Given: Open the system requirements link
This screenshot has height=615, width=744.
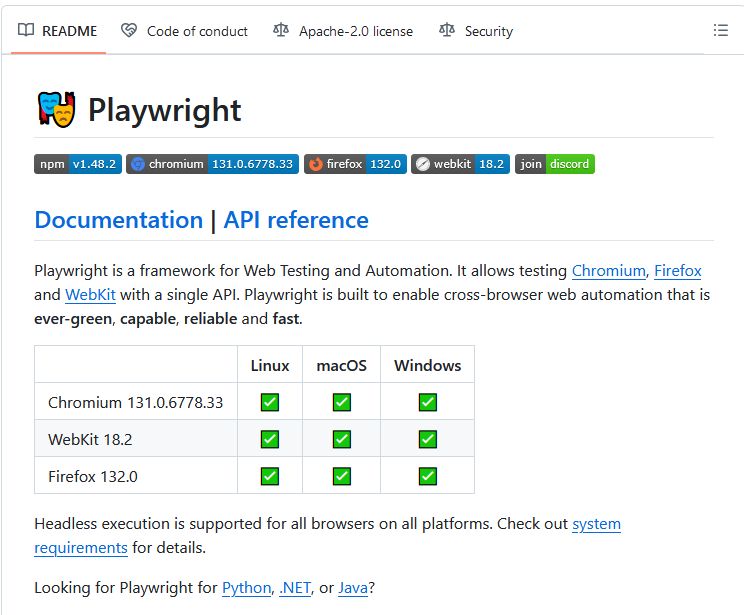Looking at the screenshot, I should (x=596, y=524).
